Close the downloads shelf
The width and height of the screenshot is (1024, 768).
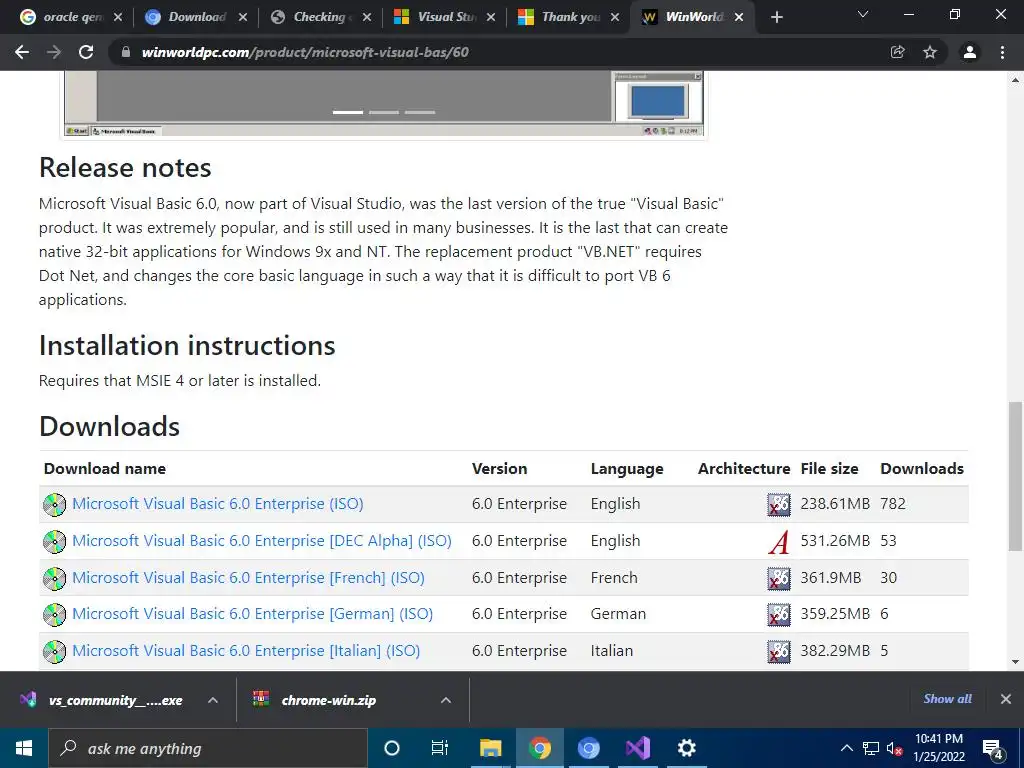[1006, 699]
